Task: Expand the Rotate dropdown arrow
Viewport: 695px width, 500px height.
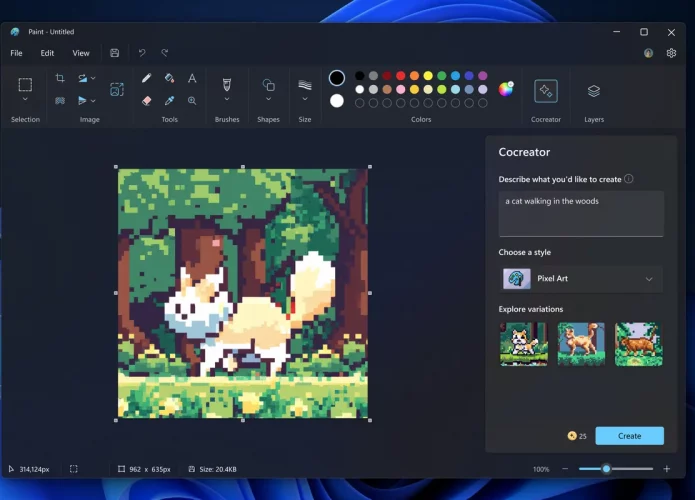Action: click(93, 78)
